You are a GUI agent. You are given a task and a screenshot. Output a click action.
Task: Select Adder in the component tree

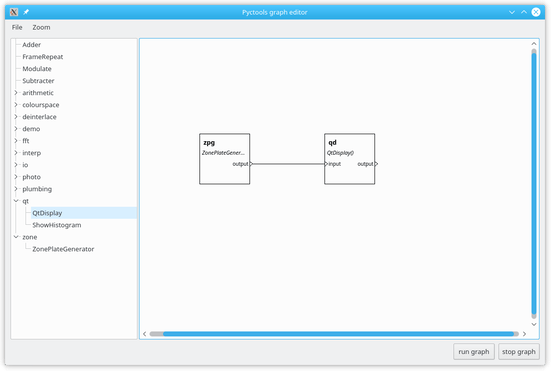(x=31, y=45)
